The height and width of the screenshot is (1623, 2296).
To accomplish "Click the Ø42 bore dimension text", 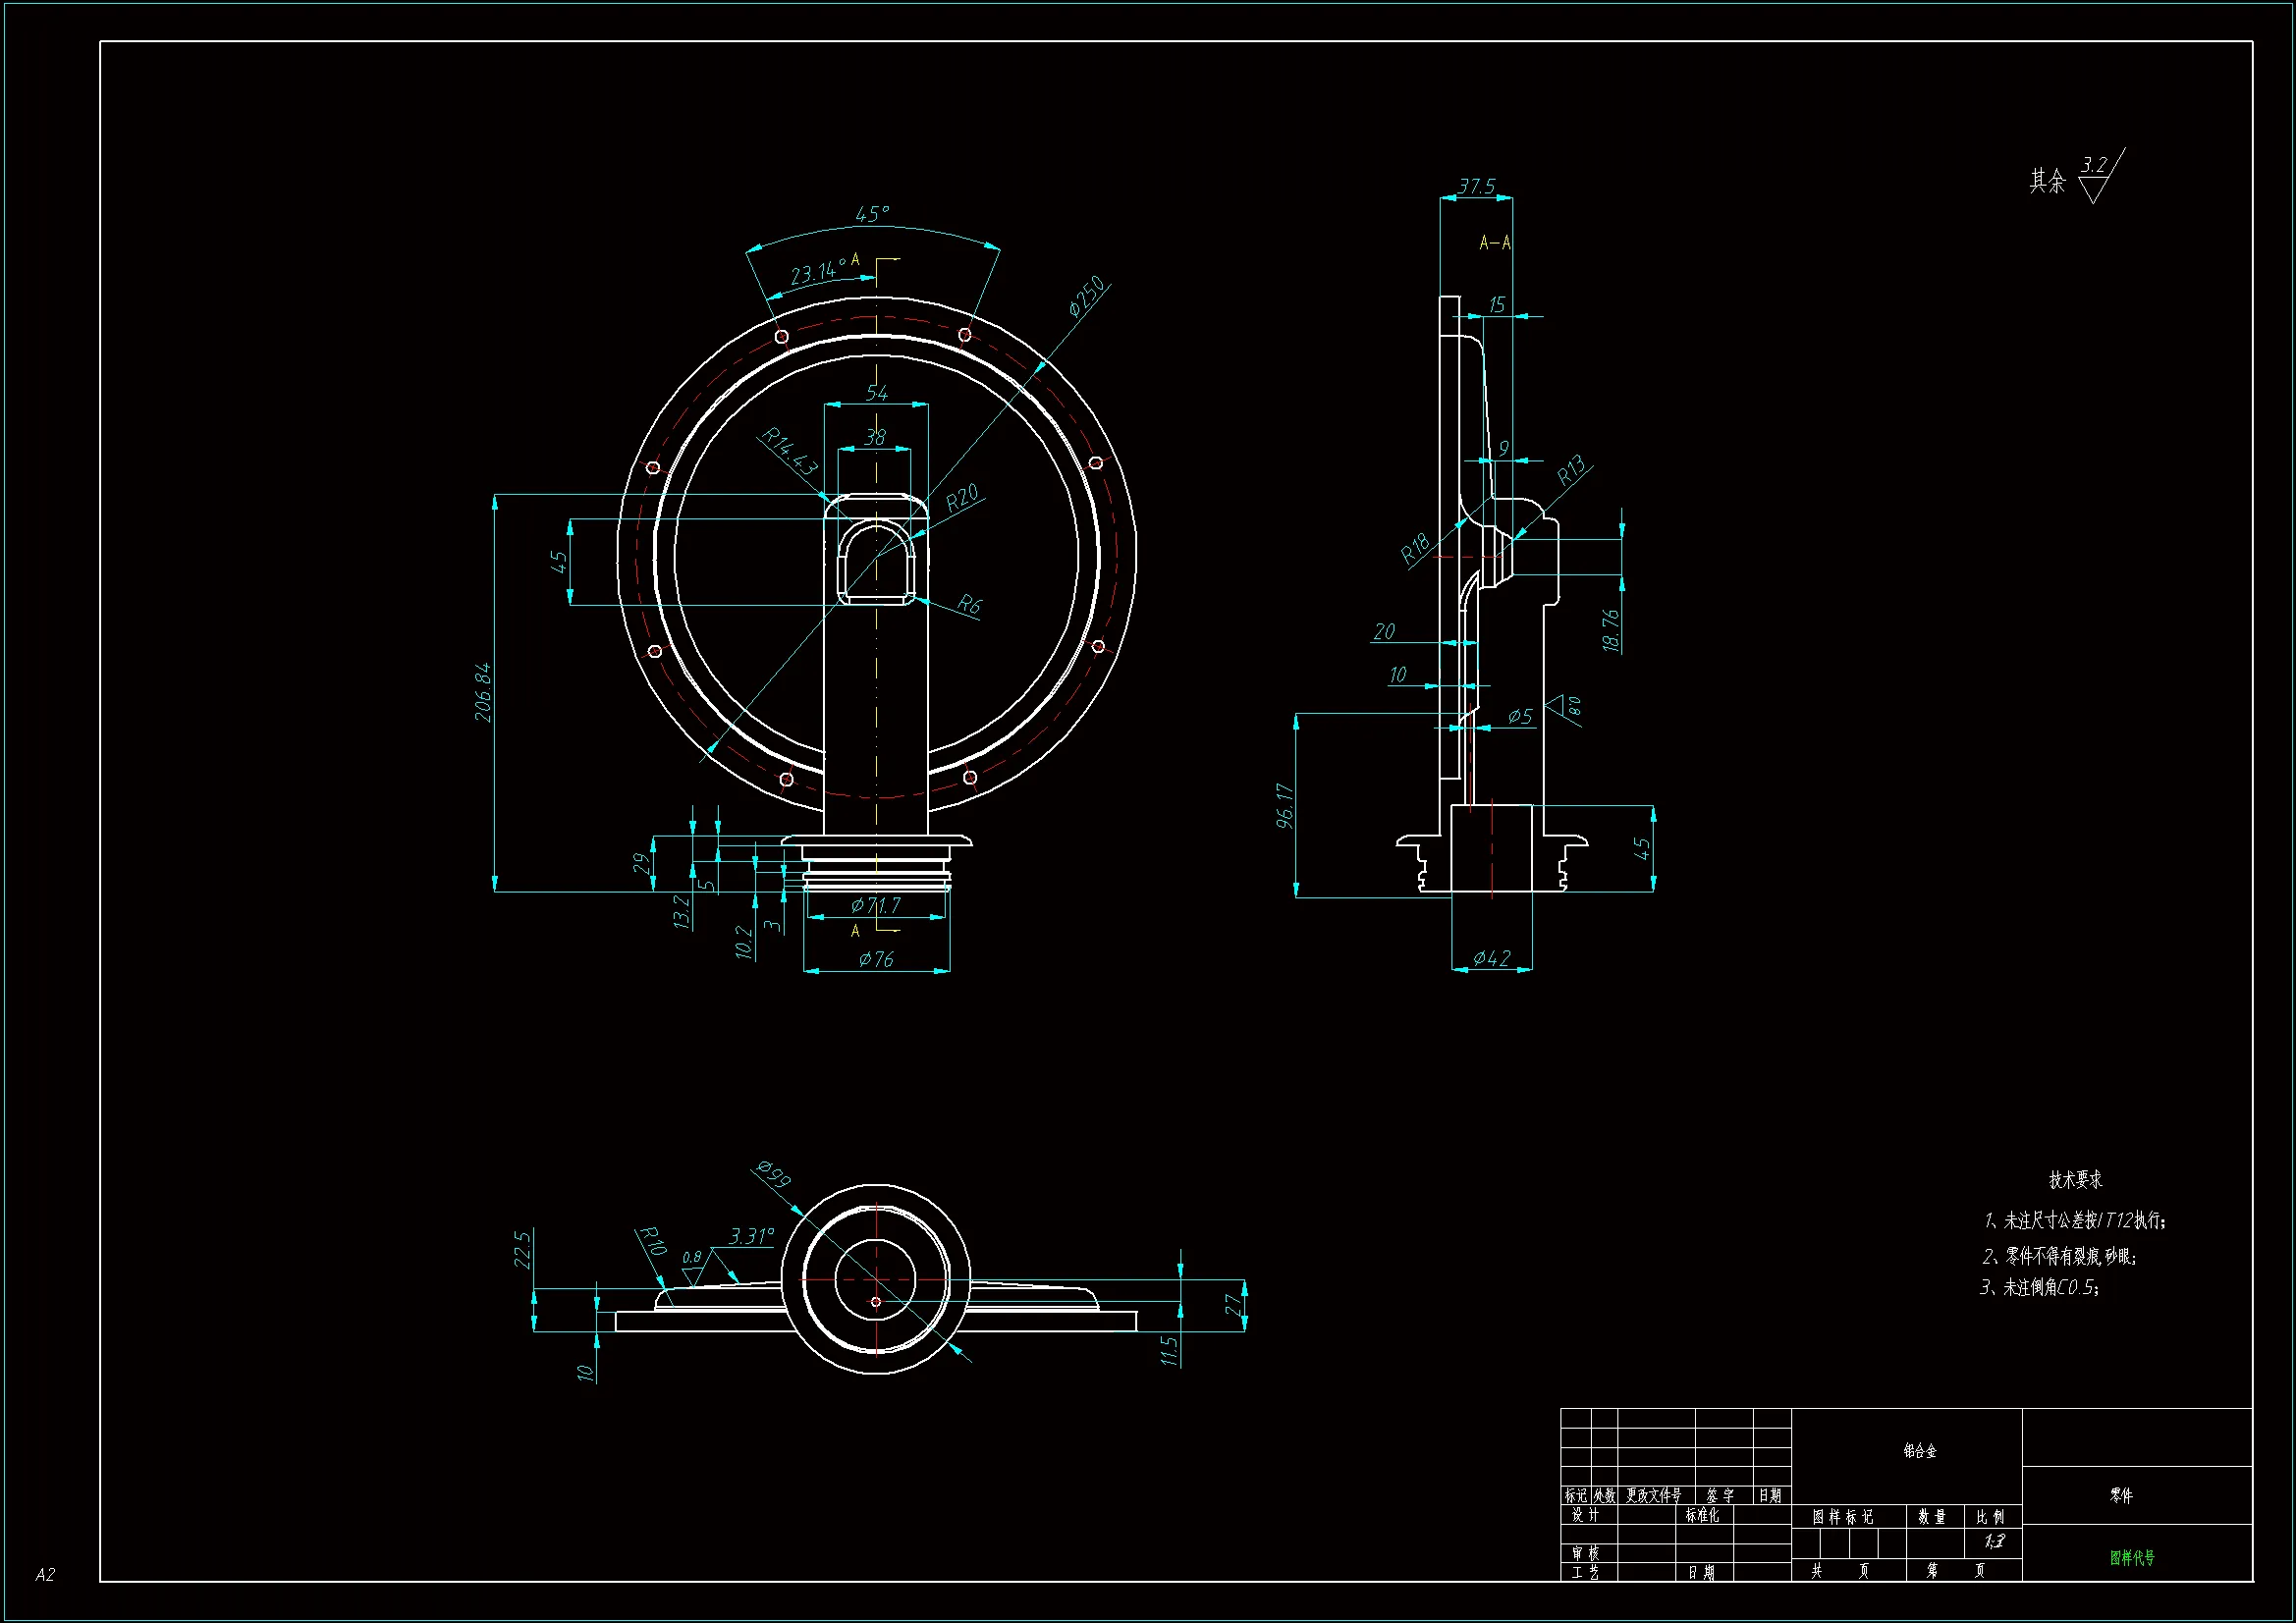I will [x=1491, y=959].
